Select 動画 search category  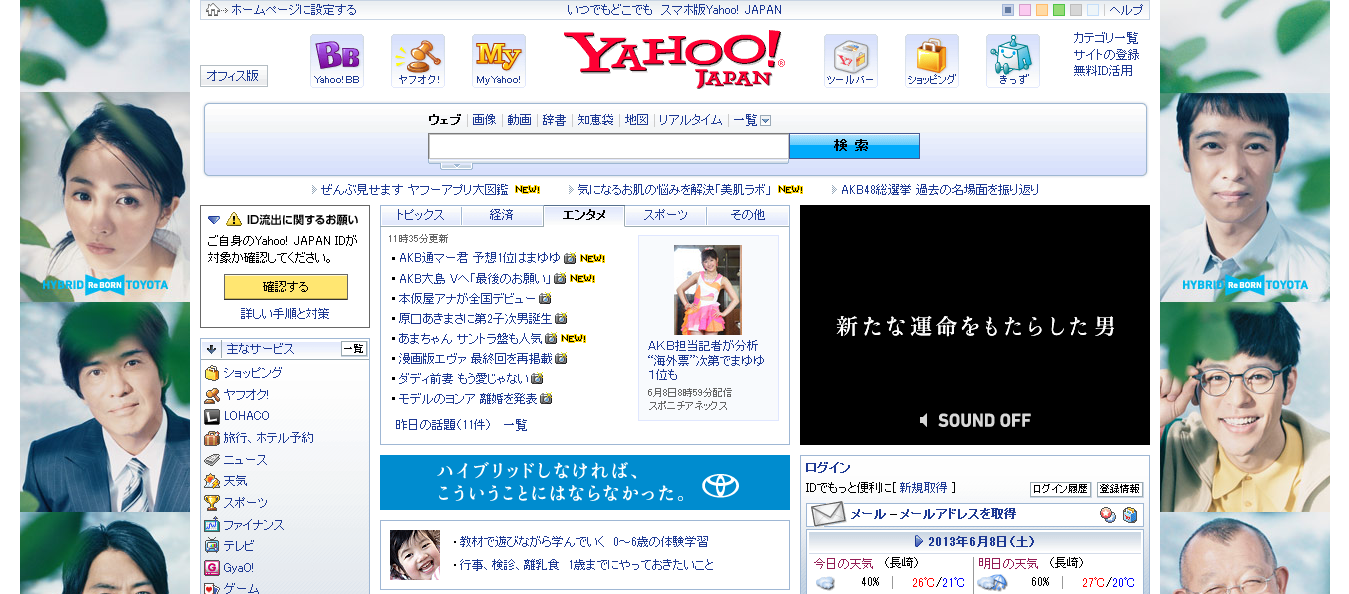click(x=519, y=120)
